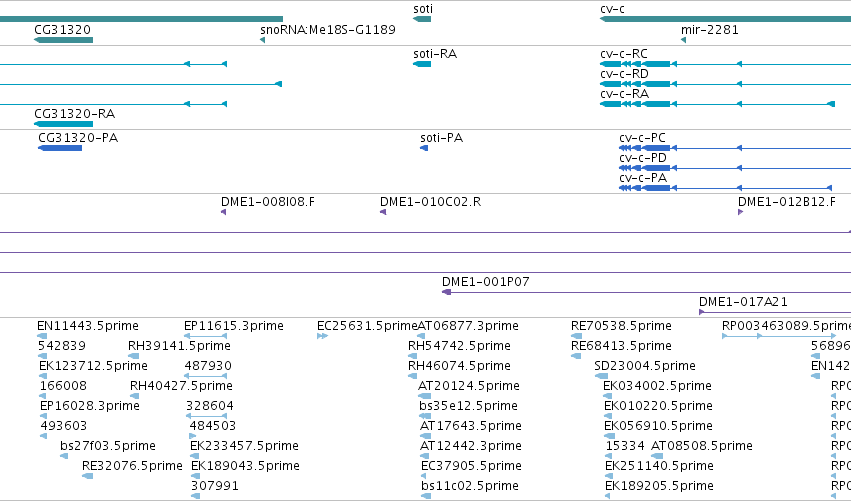Click the soti gene label

pos(423,9)
